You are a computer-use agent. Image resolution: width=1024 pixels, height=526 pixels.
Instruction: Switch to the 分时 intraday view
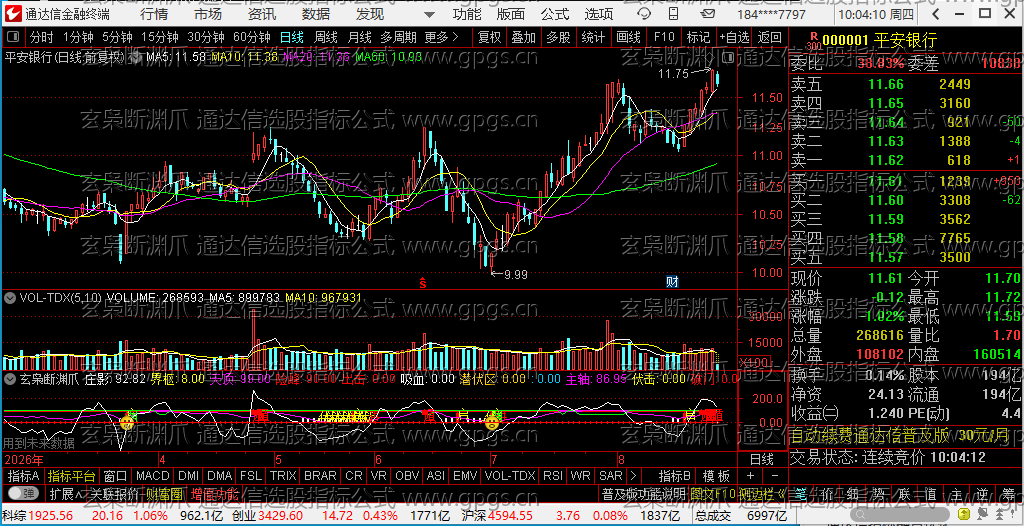pos(41,37)
